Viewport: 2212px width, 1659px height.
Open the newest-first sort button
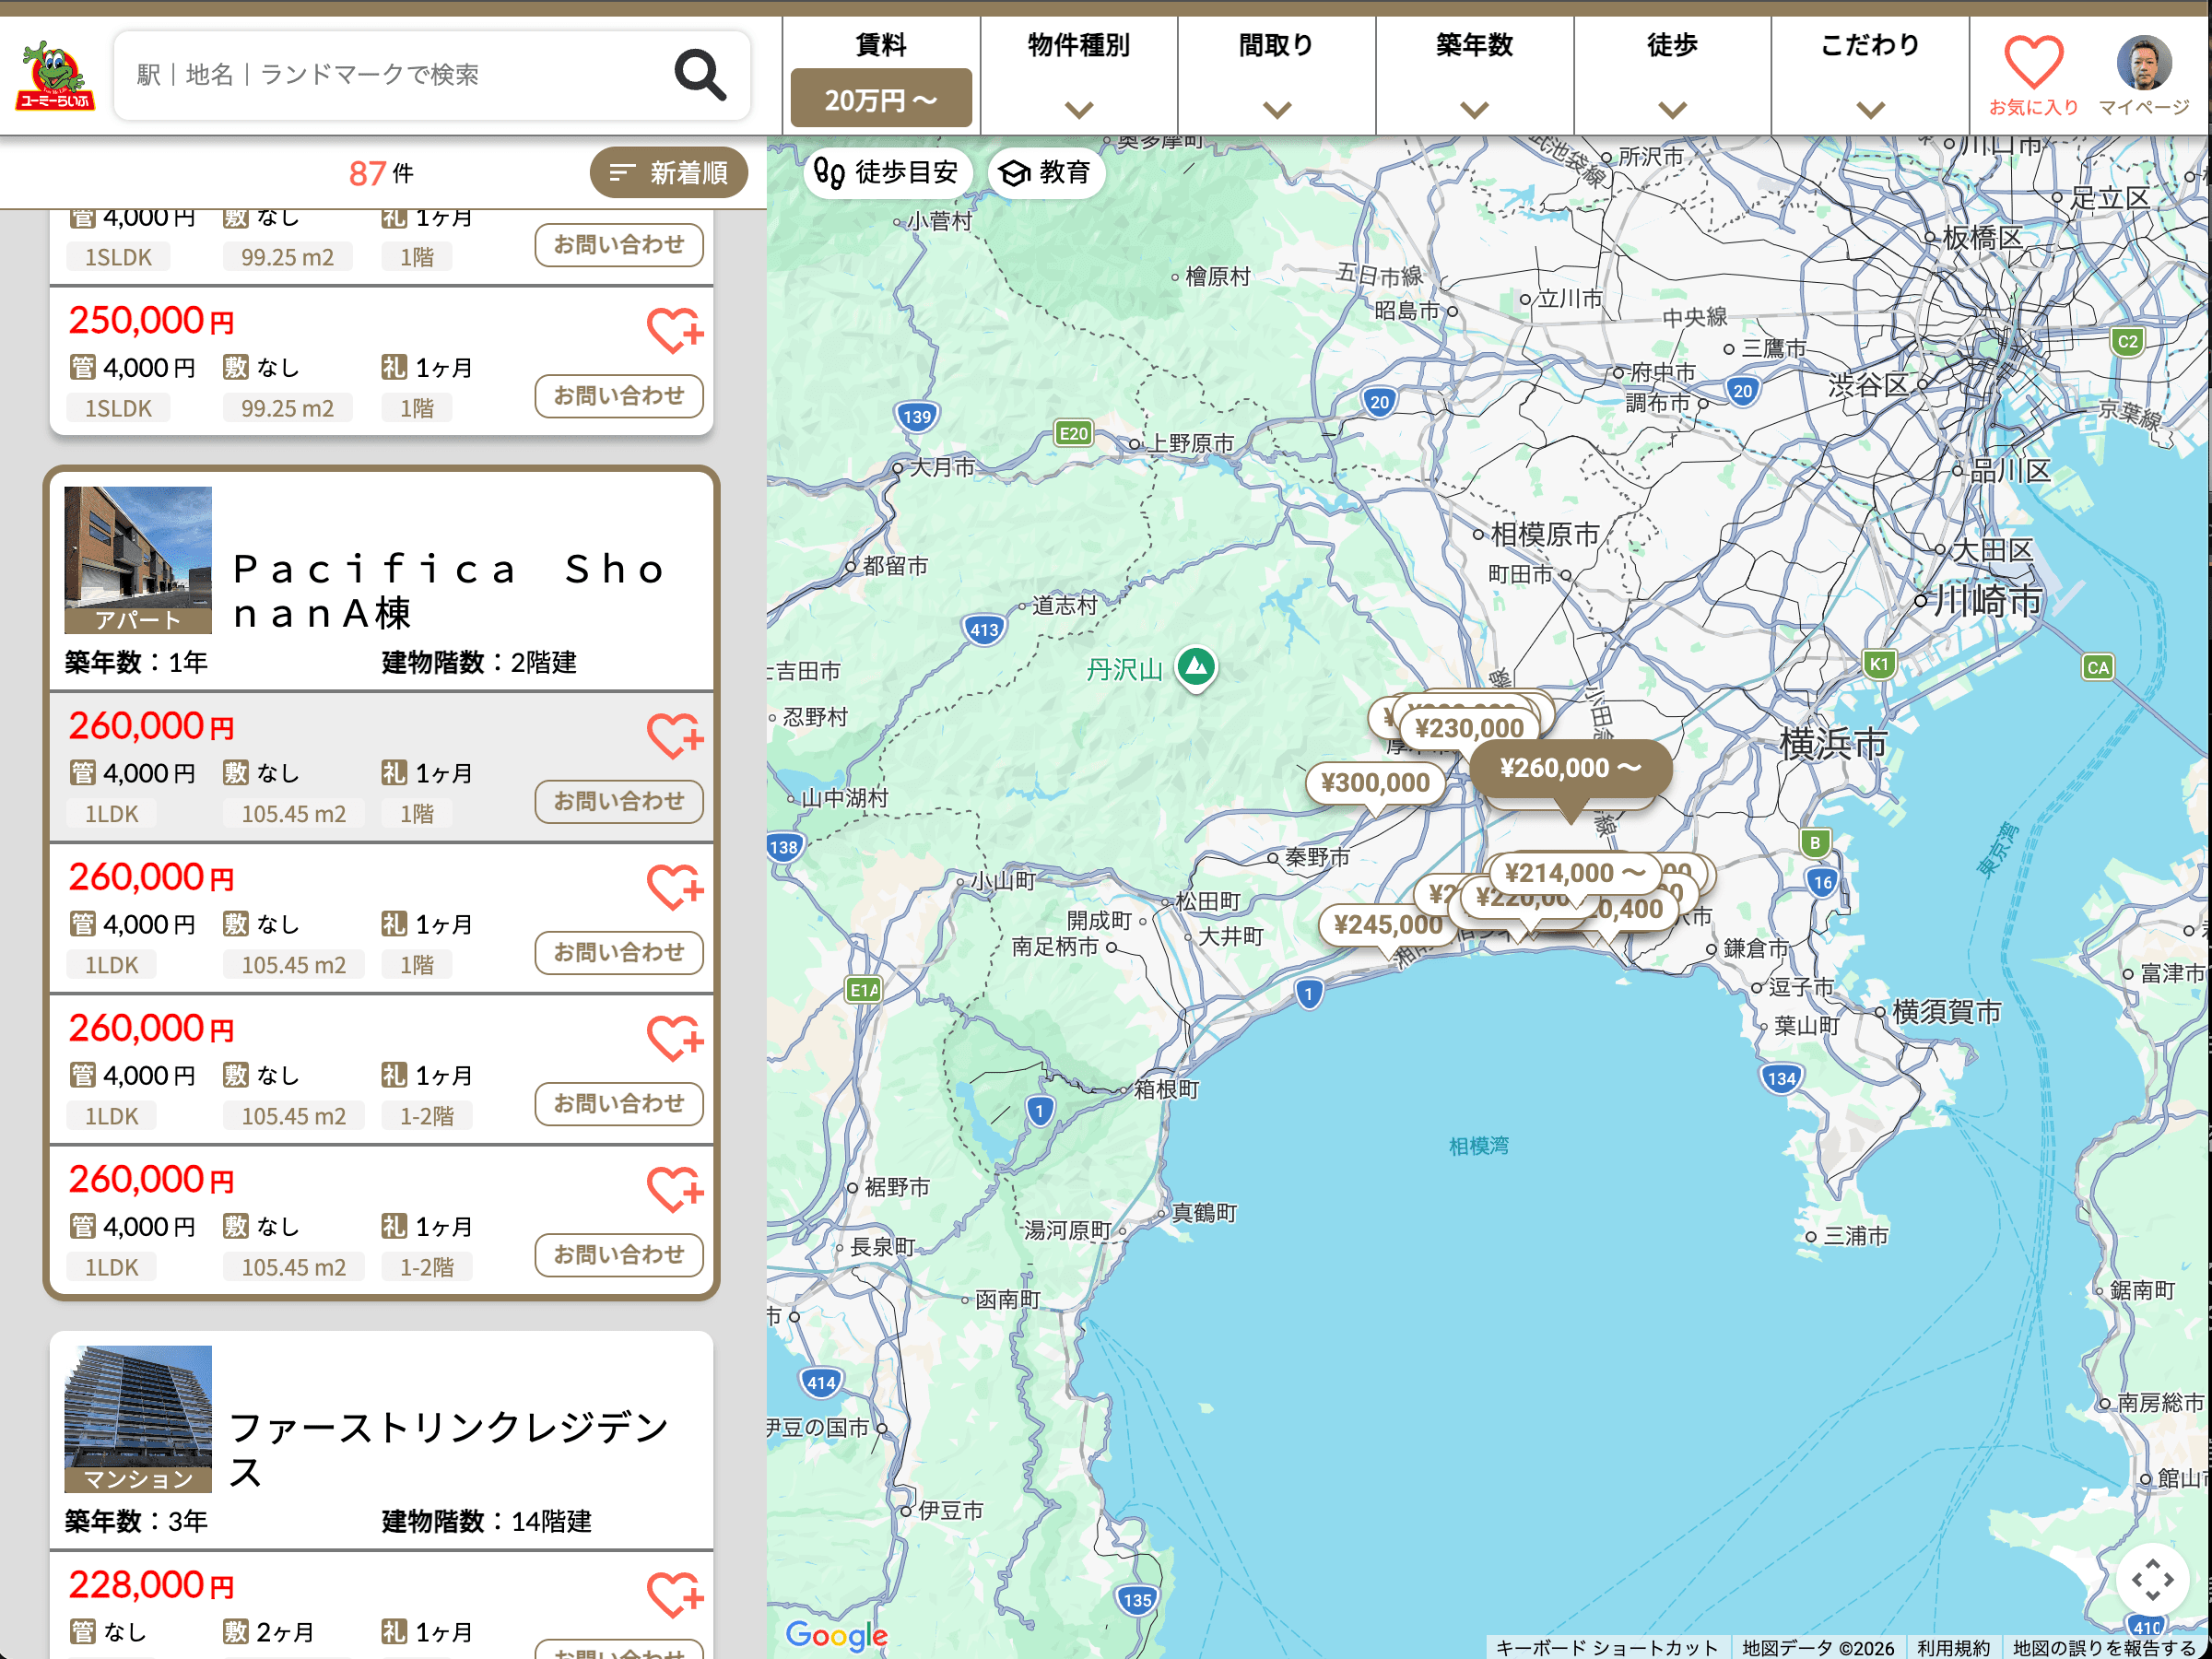click(668, 173)
